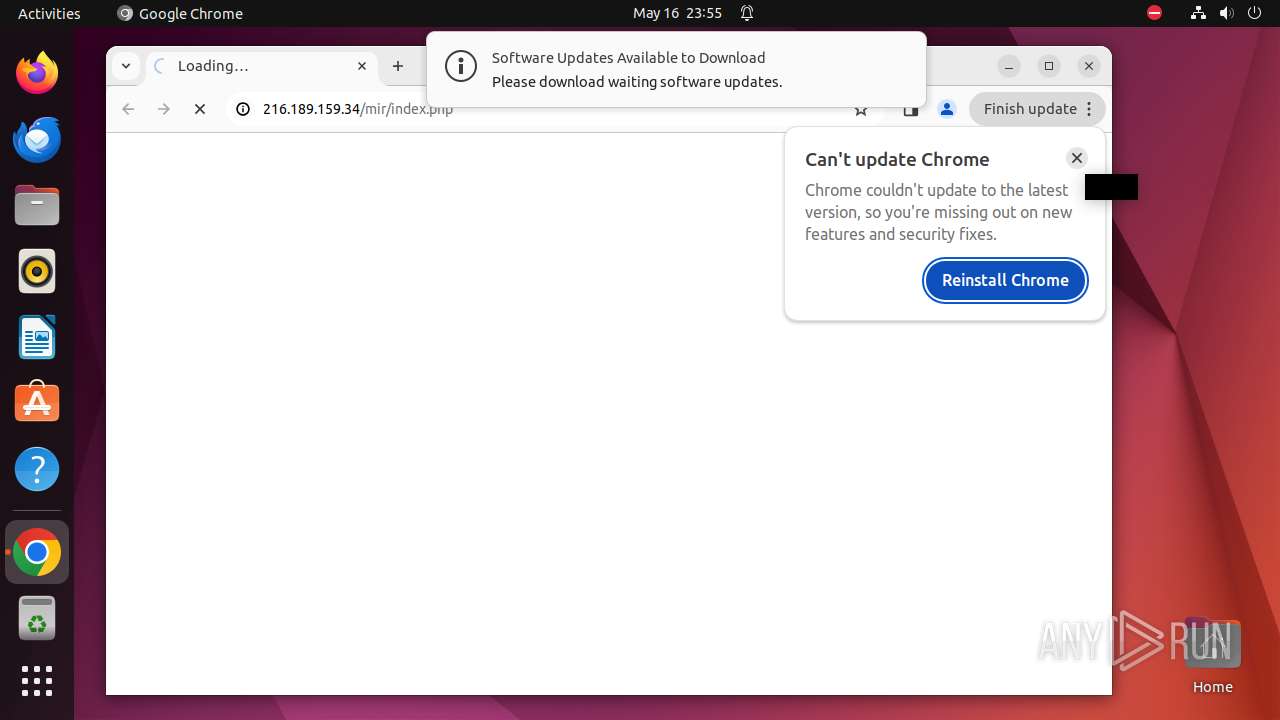Open the Google Chrome app menu
Screen dimensions: 1280x720
coord(180,13)
